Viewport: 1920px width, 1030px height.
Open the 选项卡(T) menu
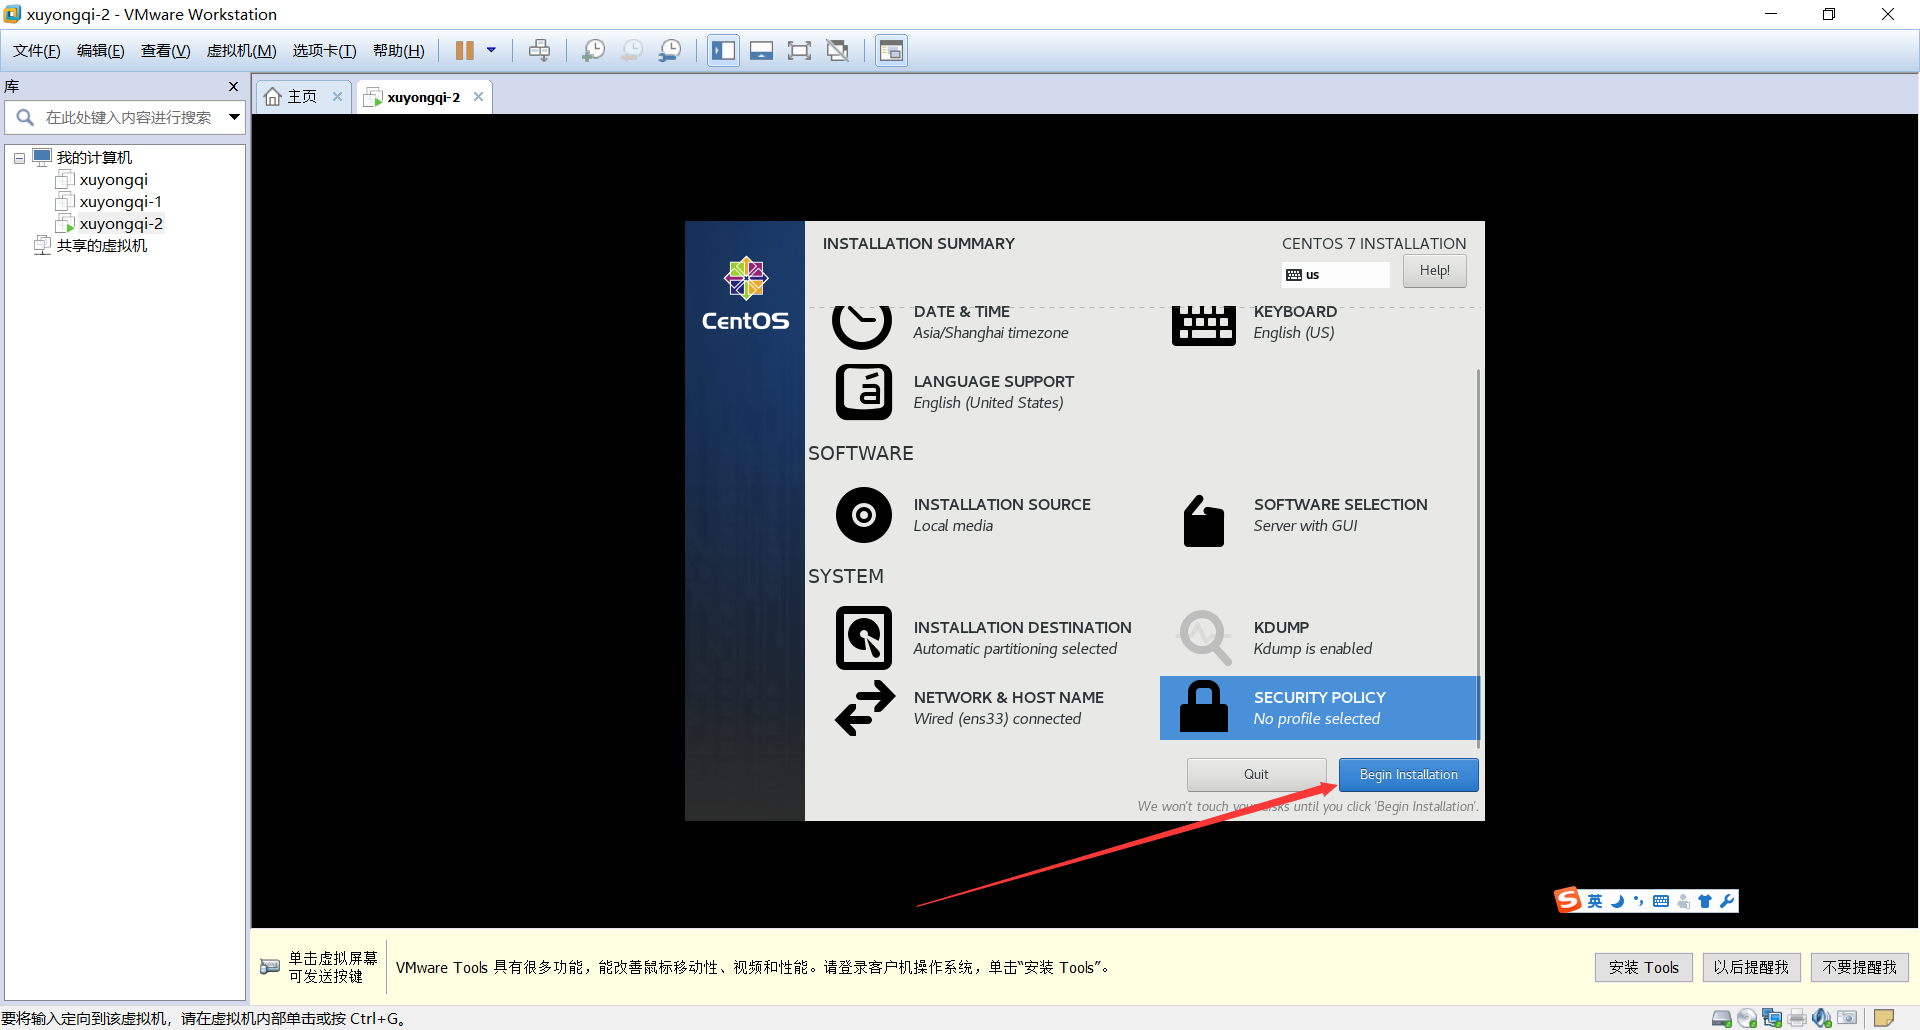(x=324, y=51)
